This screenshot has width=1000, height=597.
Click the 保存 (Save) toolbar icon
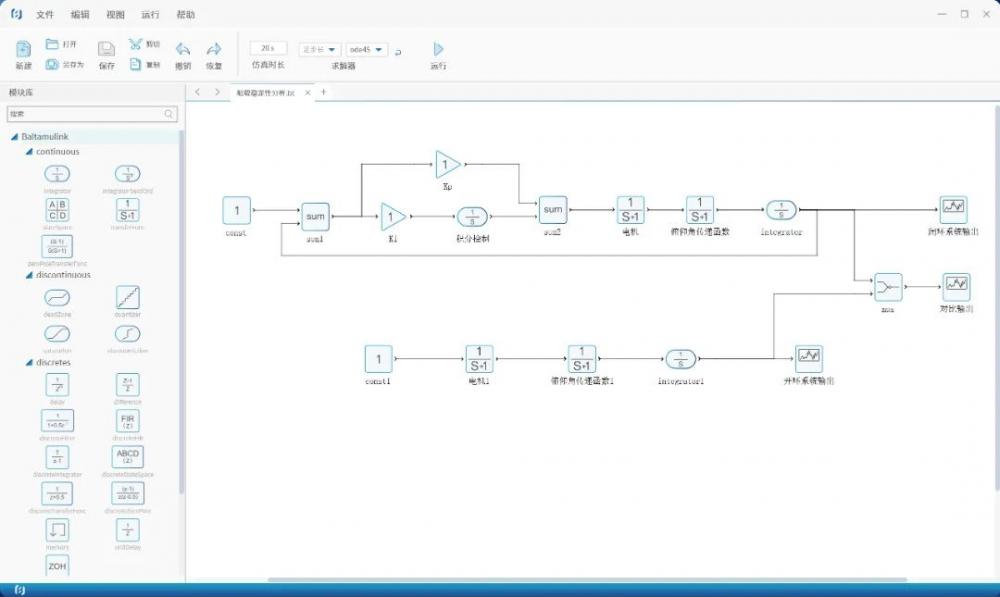106,49
